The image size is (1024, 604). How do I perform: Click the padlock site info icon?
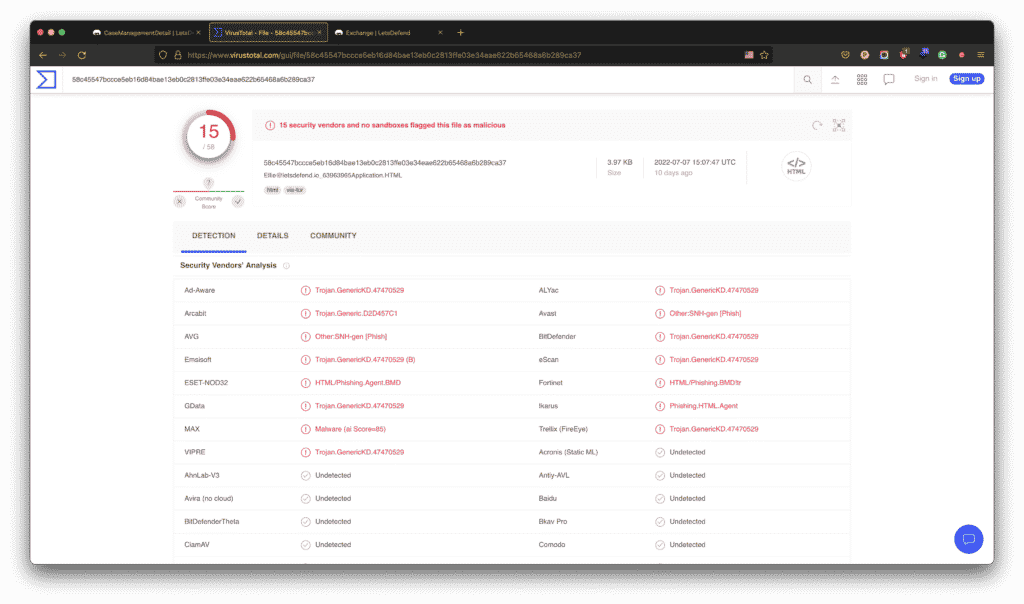pyautogui.click(x=178, y=56)
